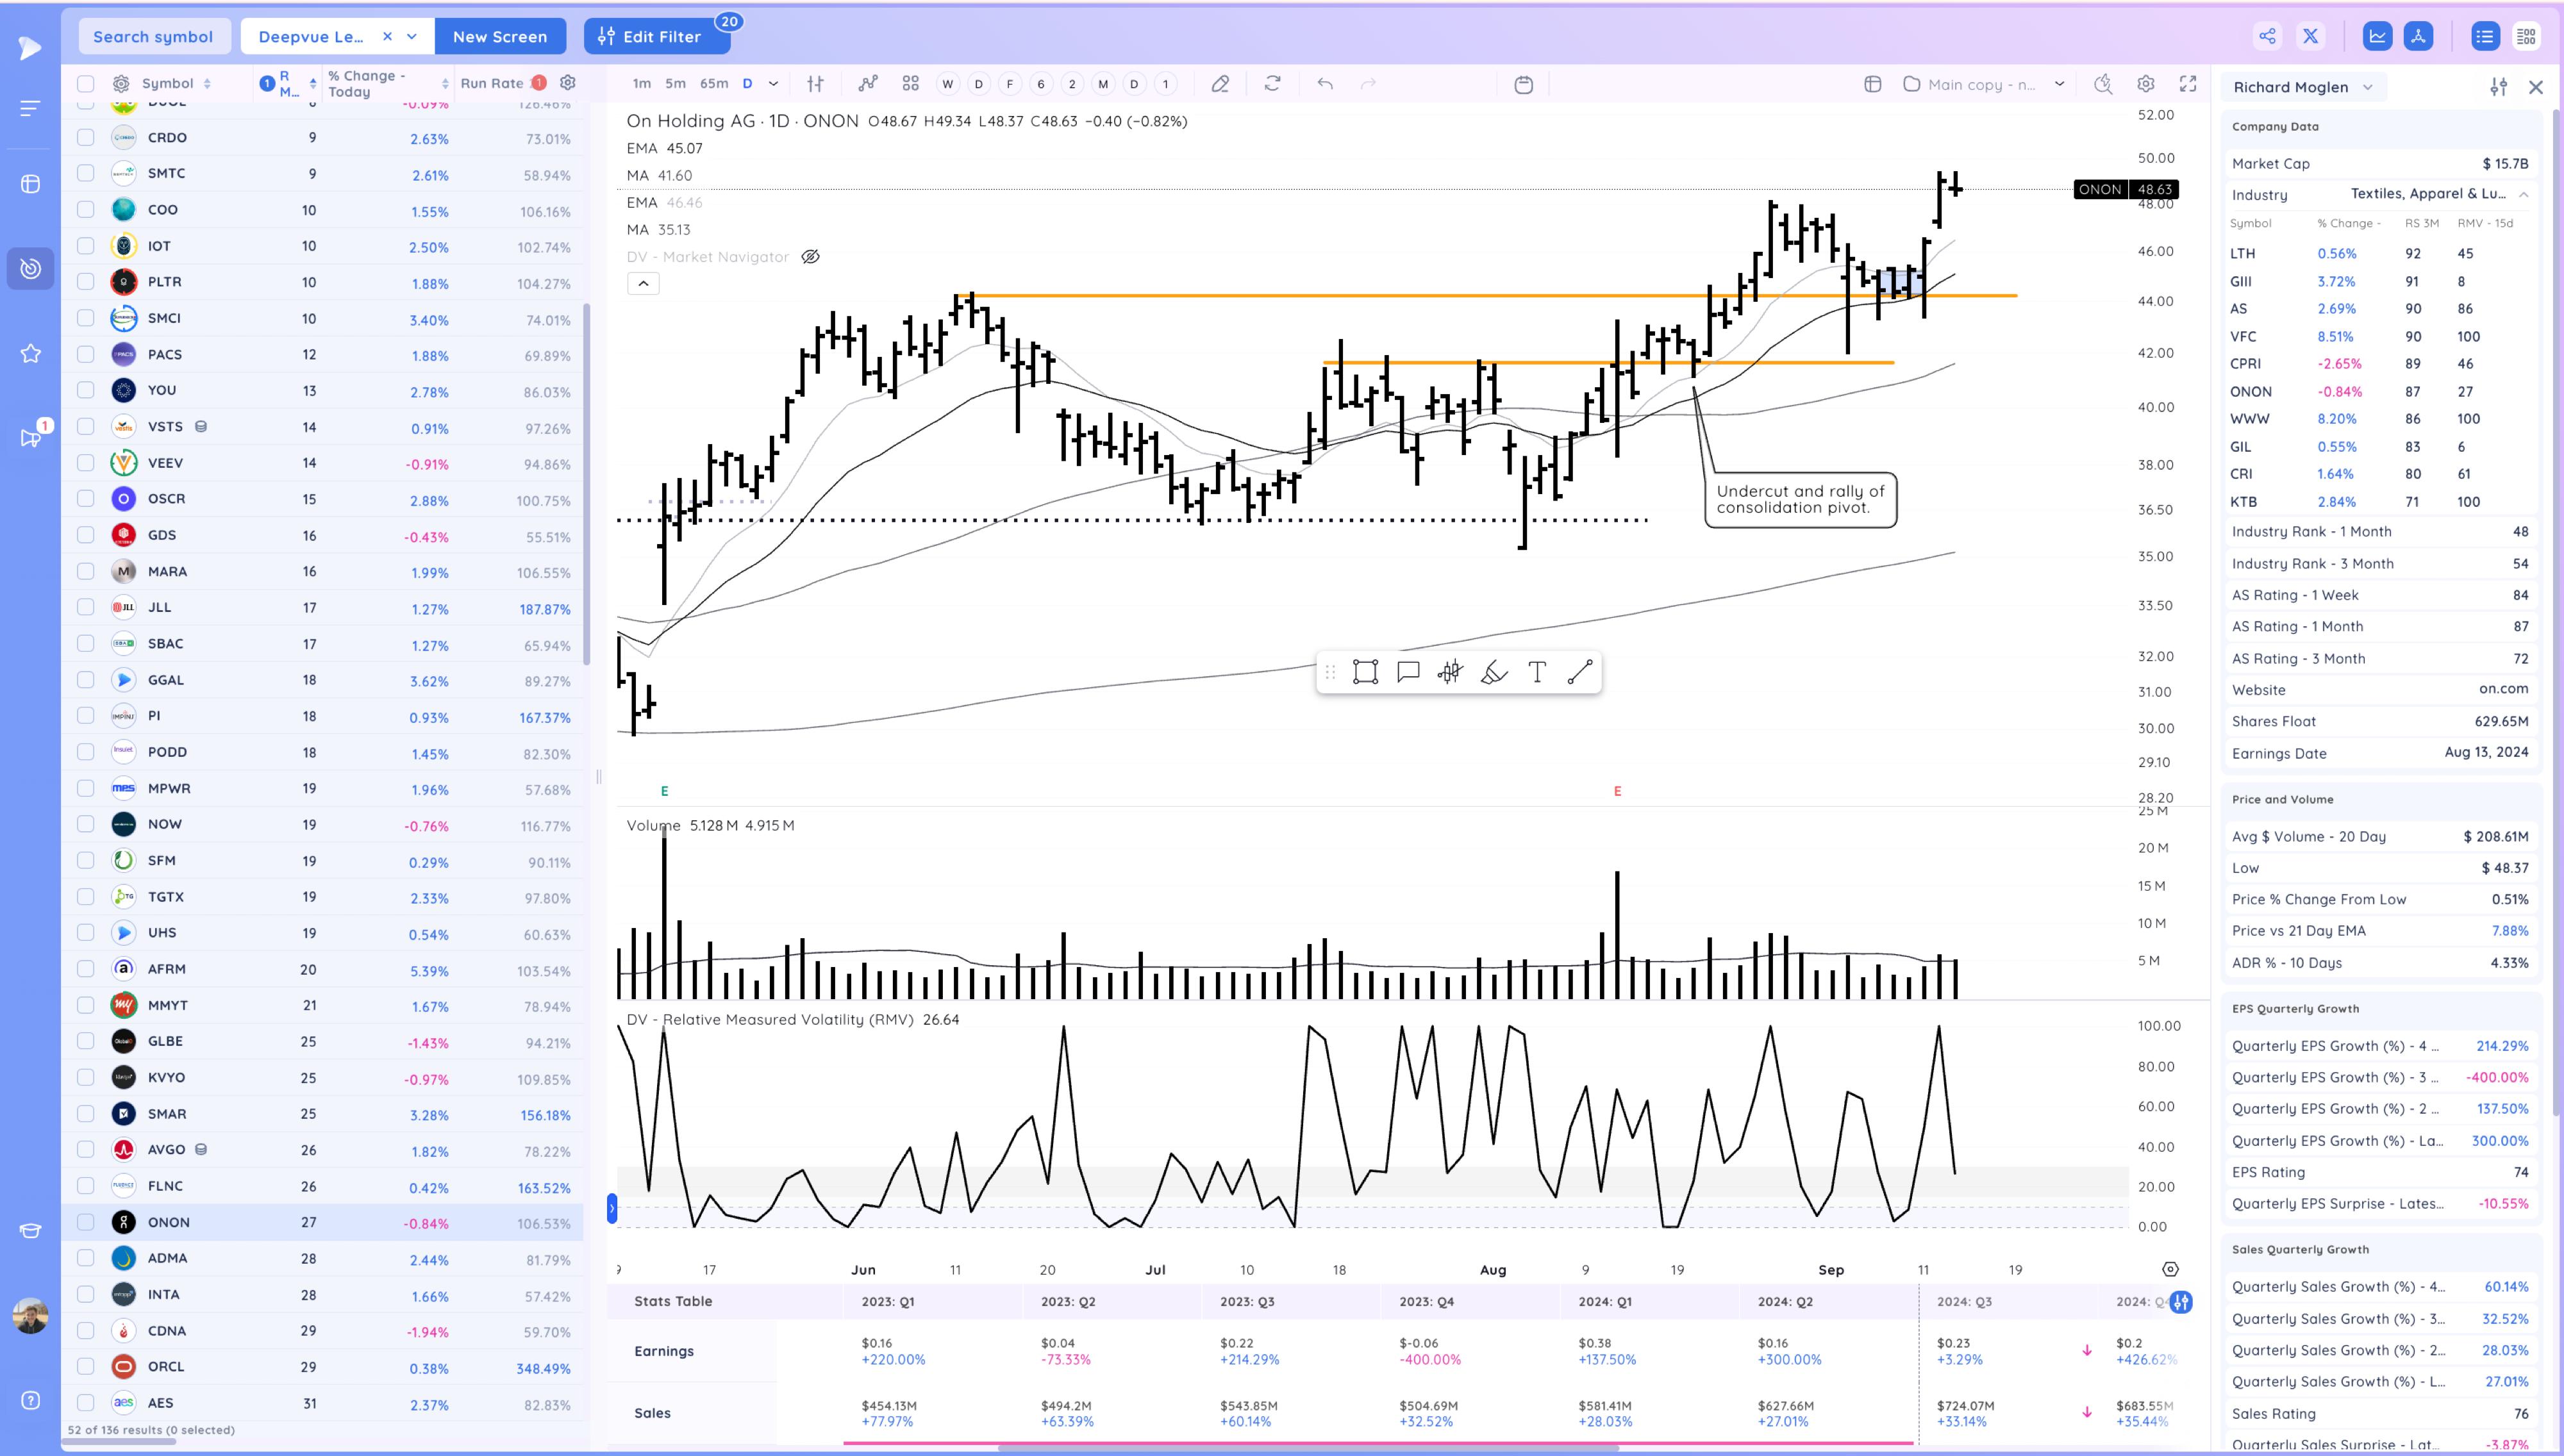
Task: Enter fullscreen chart mode
Action: [x=2188, y=84]
